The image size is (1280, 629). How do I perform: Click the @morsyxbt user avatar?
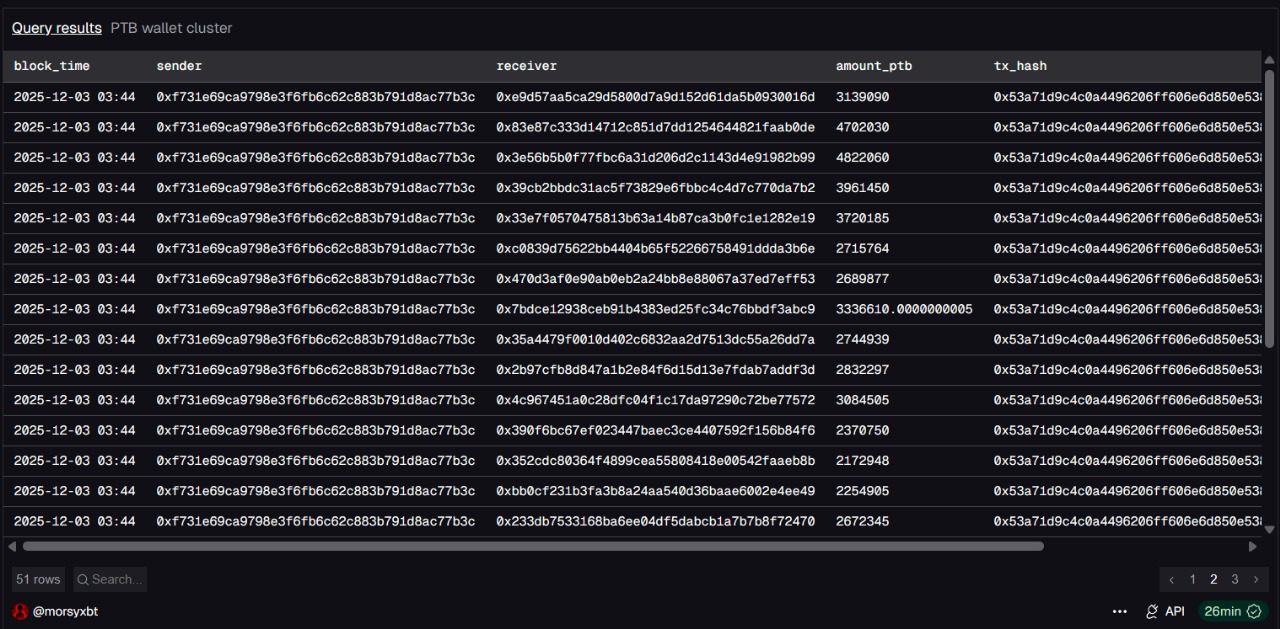click(x=20, y=611)
